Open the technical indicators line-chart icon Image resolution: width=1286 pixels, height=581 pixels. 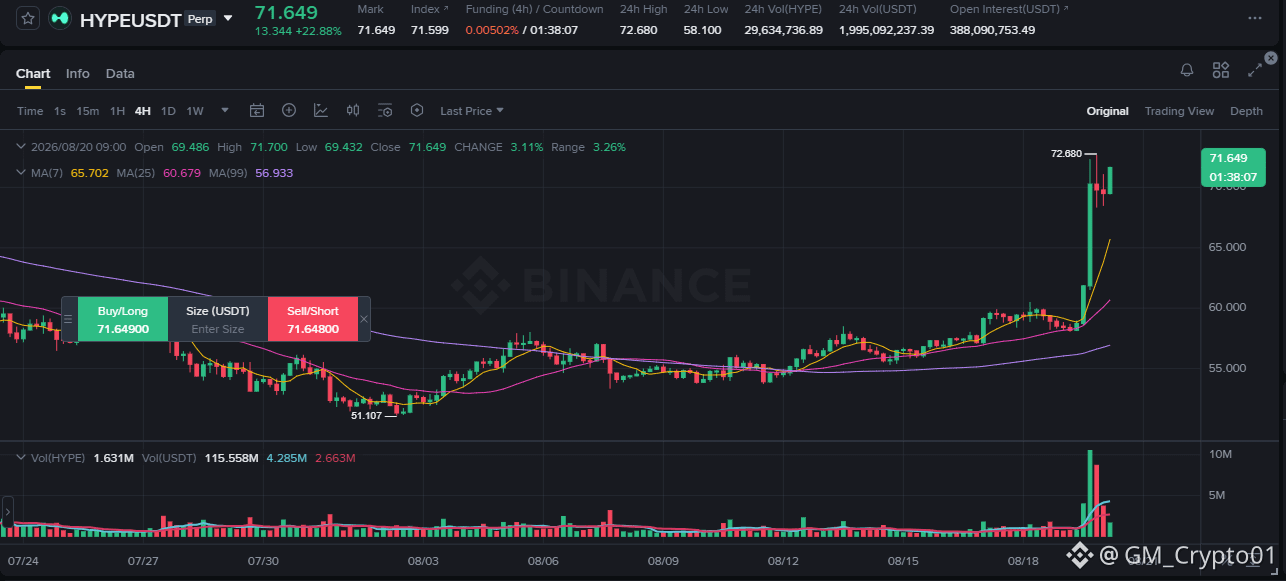(x=321, y=111)
